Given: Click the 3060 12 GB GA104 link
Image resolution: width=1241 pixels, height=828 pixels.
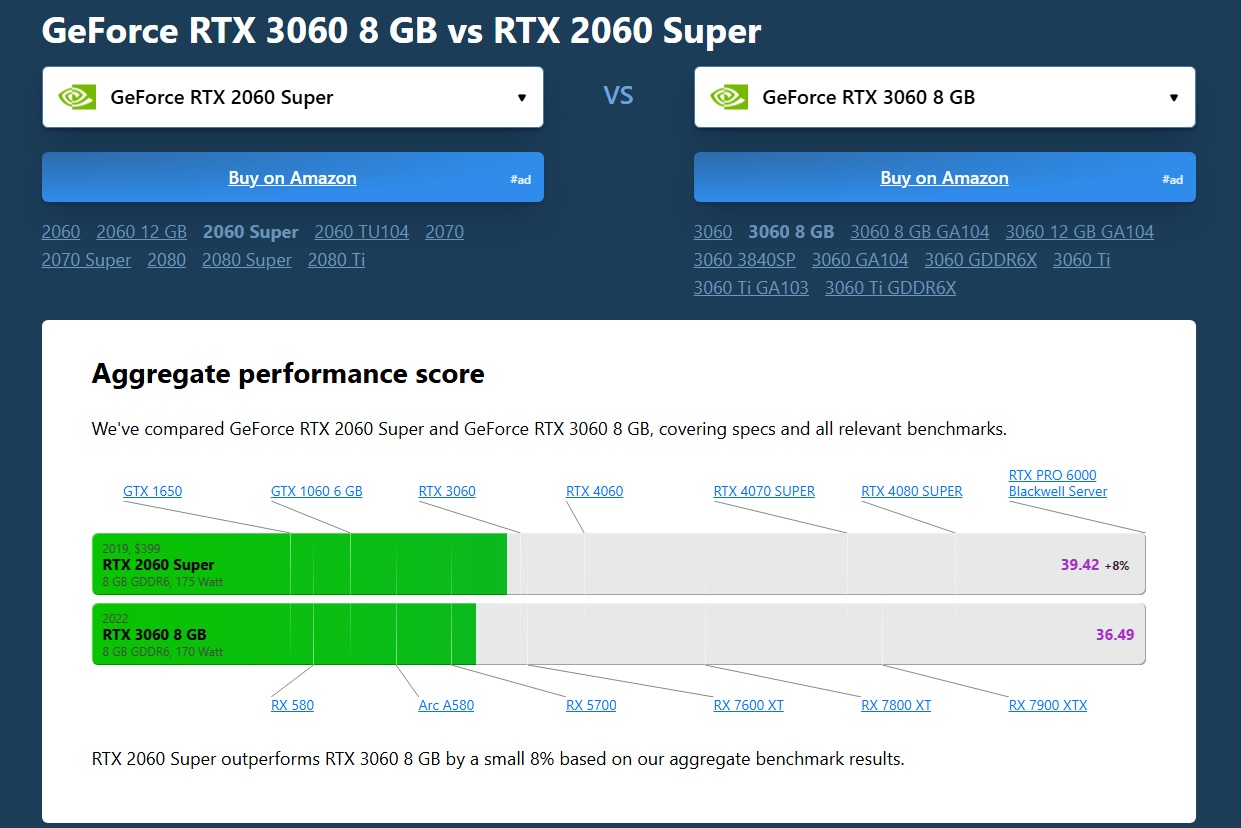Looking at the screenshot, I should click(1079, 232).
